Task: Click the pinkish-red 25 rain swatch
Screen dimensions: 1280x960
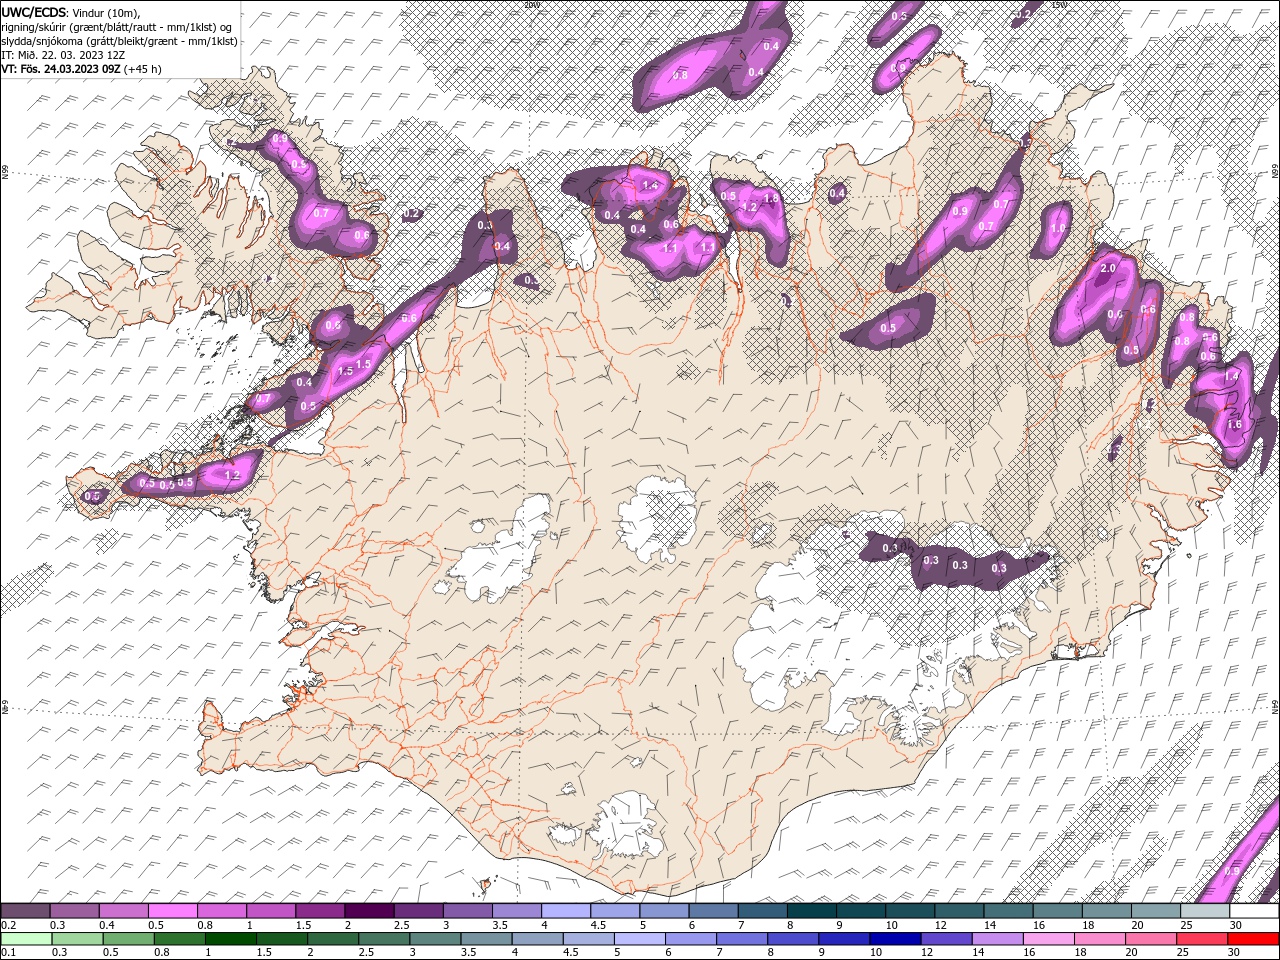Action: tap(1201, 939)
